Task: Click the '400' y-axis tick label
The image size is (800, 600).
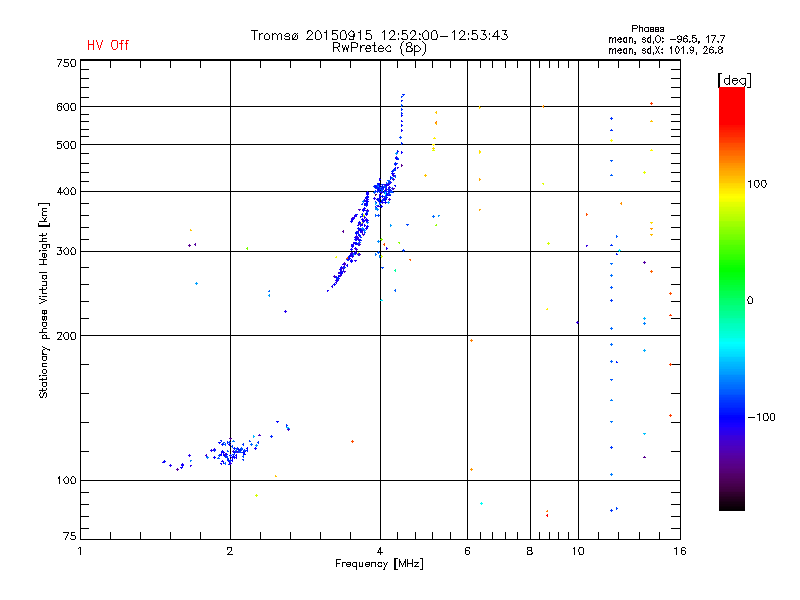Action: pos(66,192)
